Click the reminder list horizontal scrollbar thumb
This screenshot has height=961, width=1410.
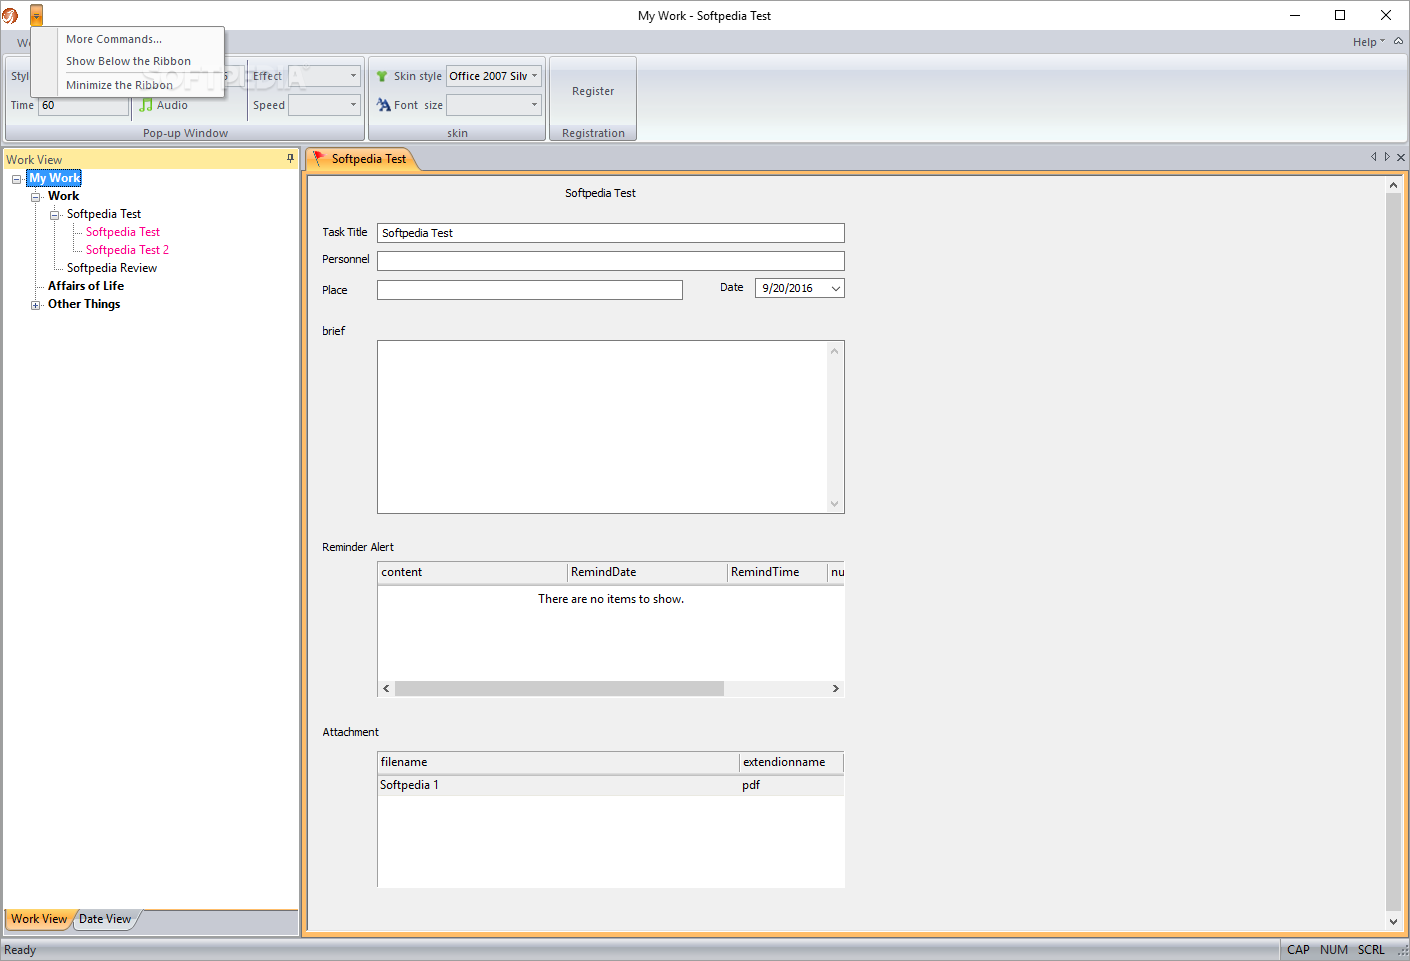[x=559, y=689]
